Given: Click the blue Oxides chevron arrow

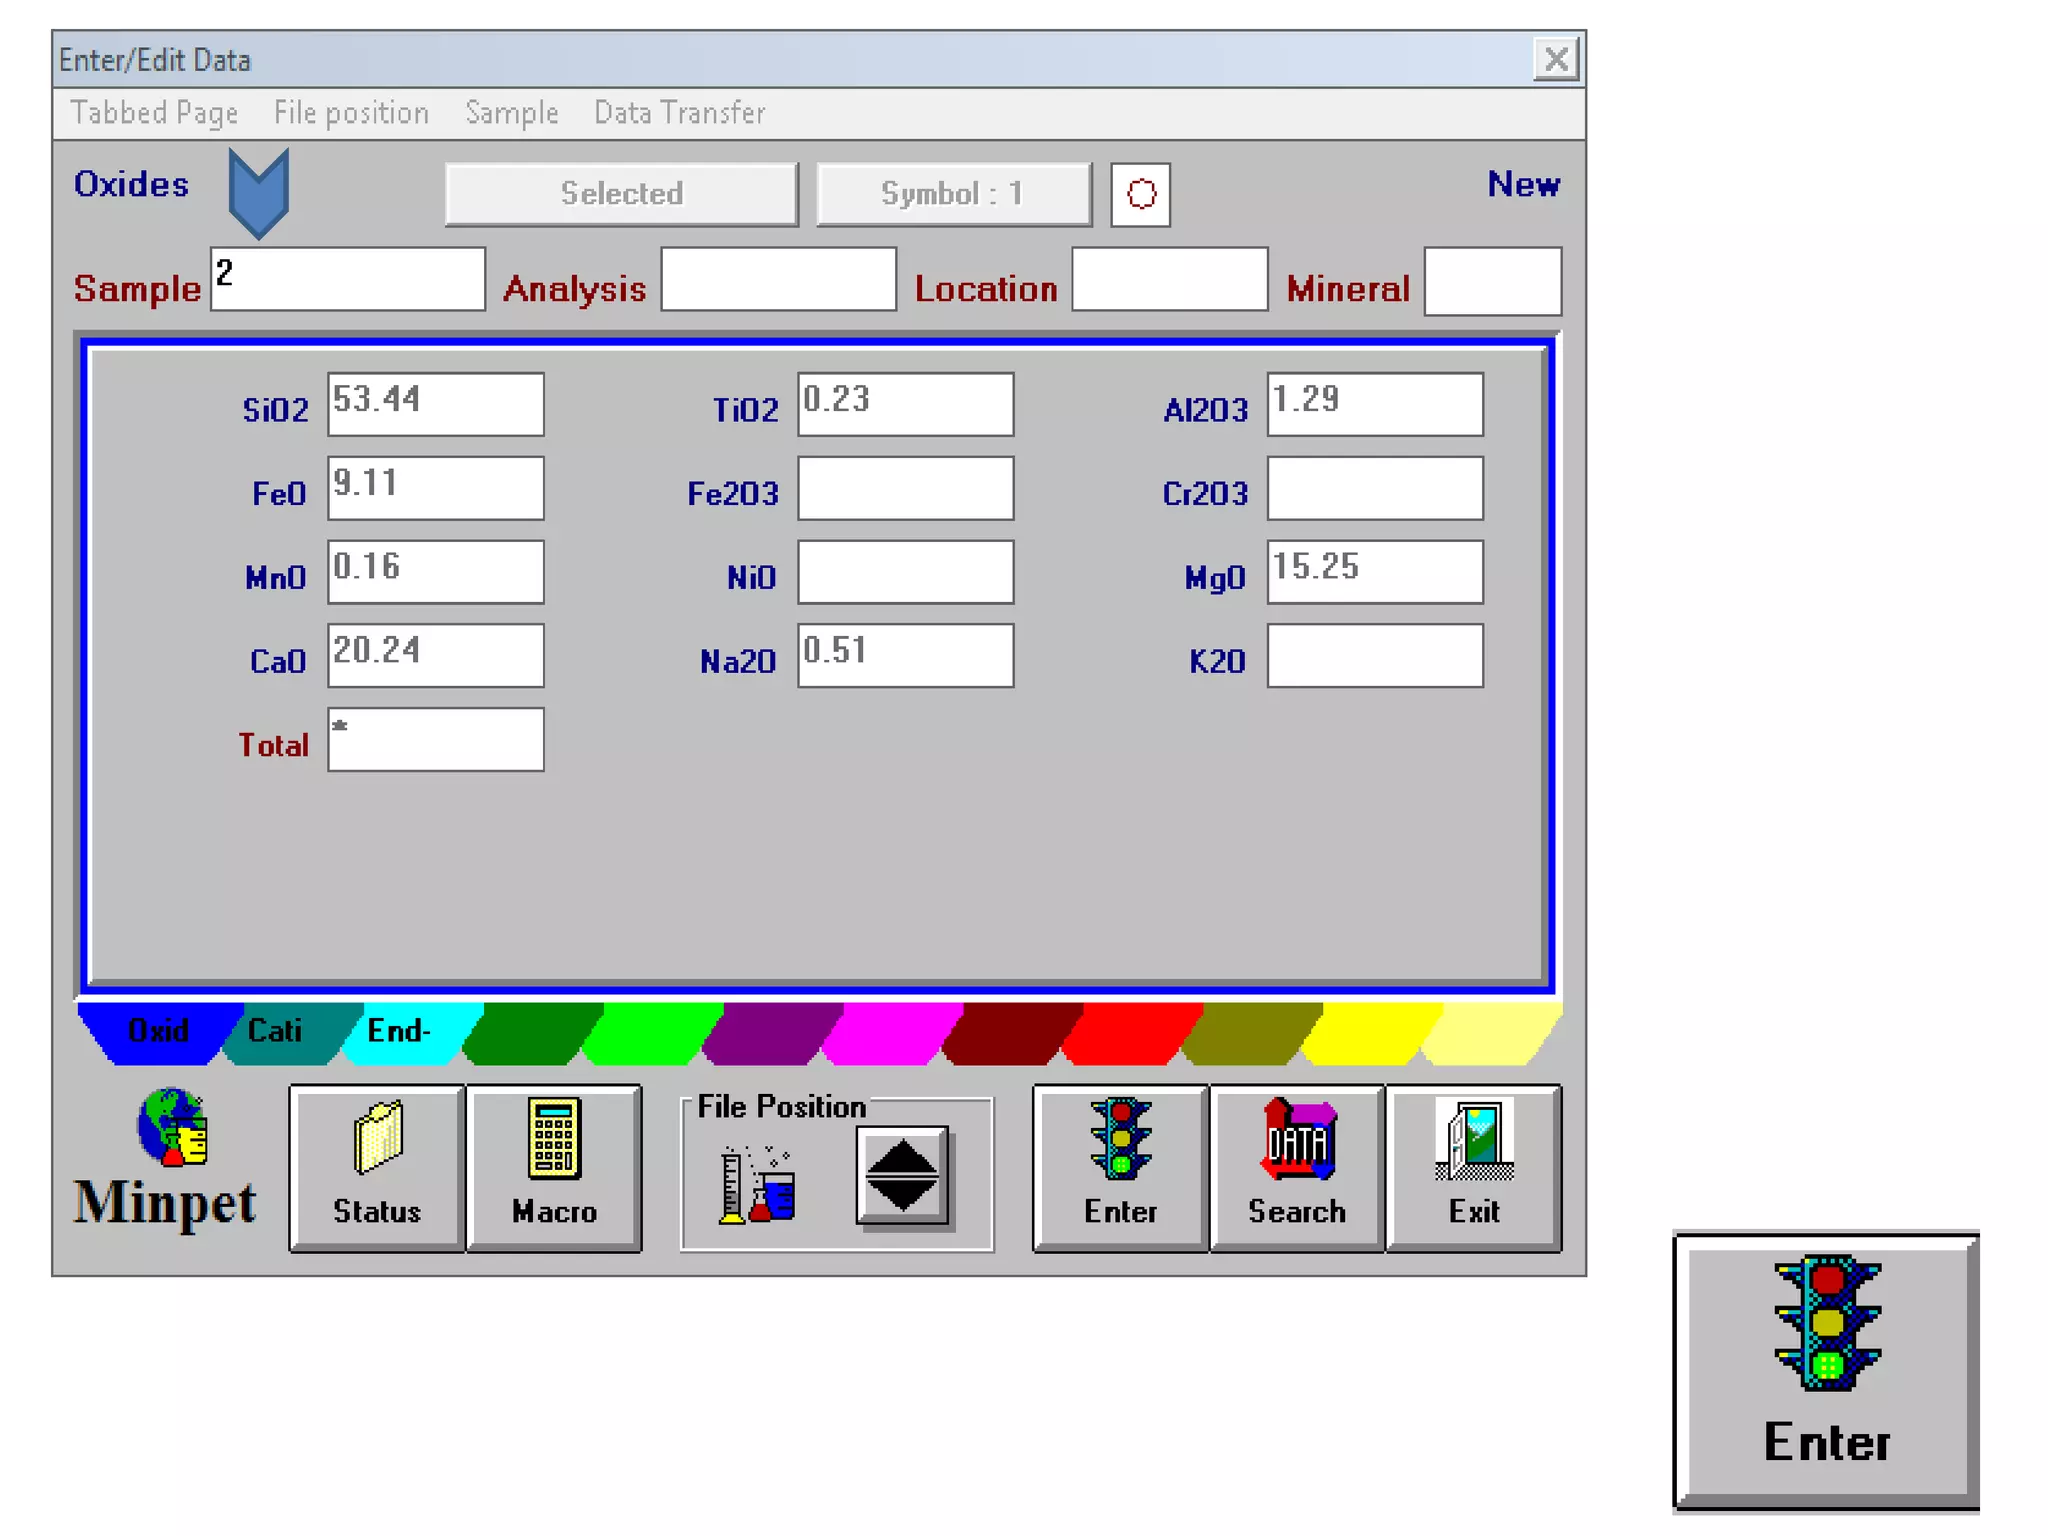Looking at the screenshot, I should 258,192.
